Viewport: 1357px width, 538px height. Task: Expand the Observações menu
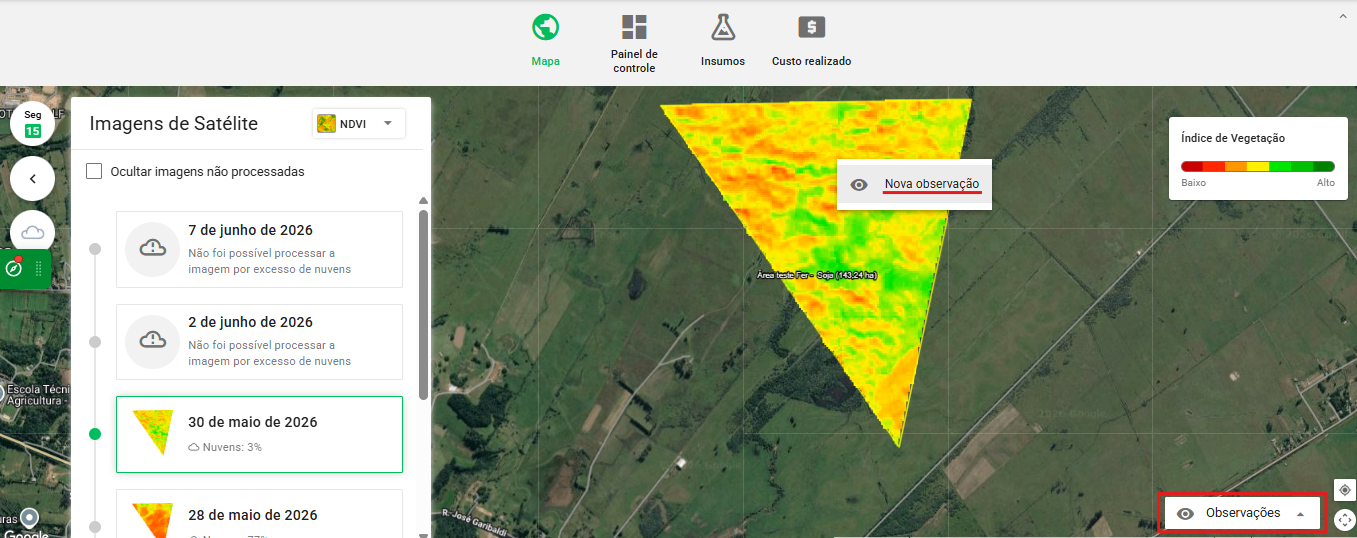(1242, 513)
